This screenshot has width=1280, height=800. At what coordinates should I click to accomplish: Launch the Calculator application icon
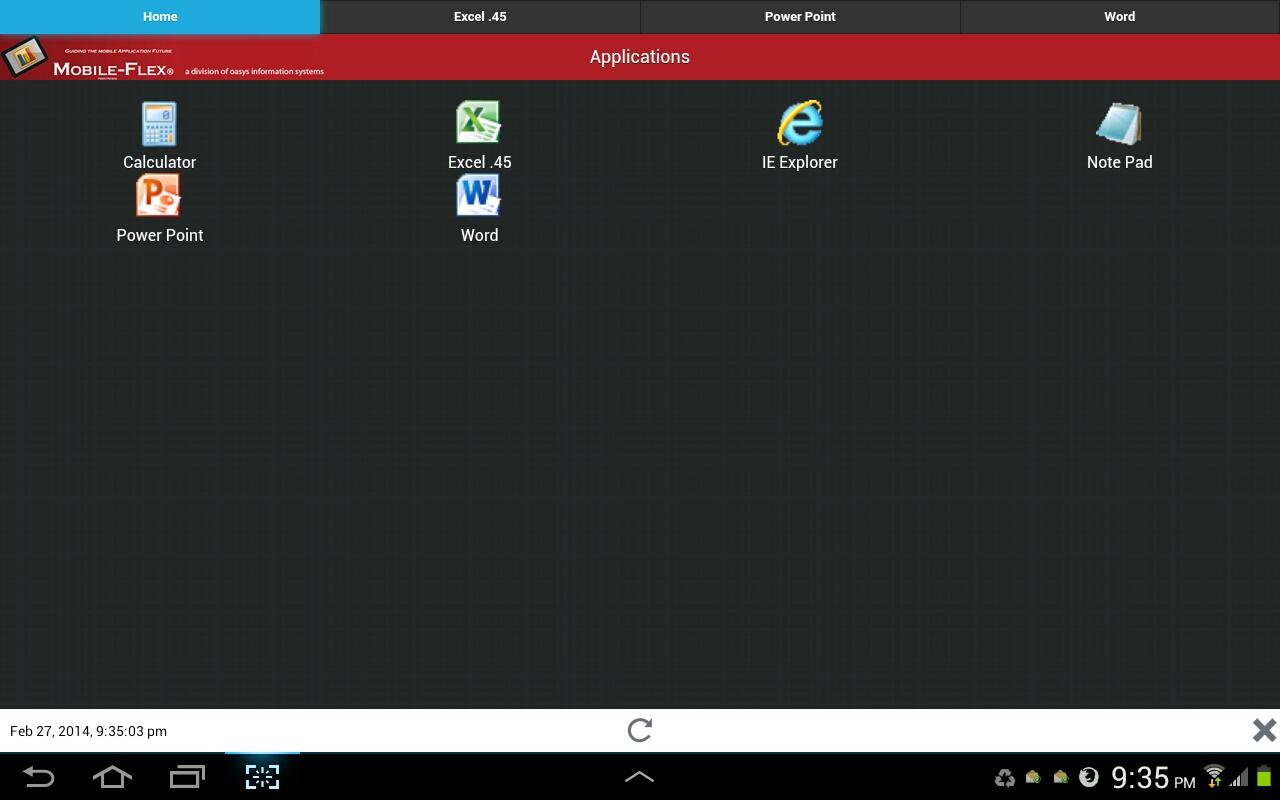[159, 124]
